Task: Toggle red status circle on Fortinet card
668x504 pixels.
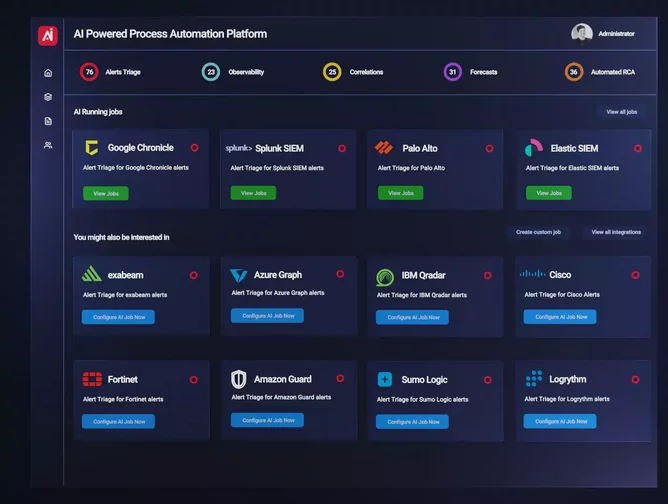Action: pyautogui.click(x=194, y=380)
